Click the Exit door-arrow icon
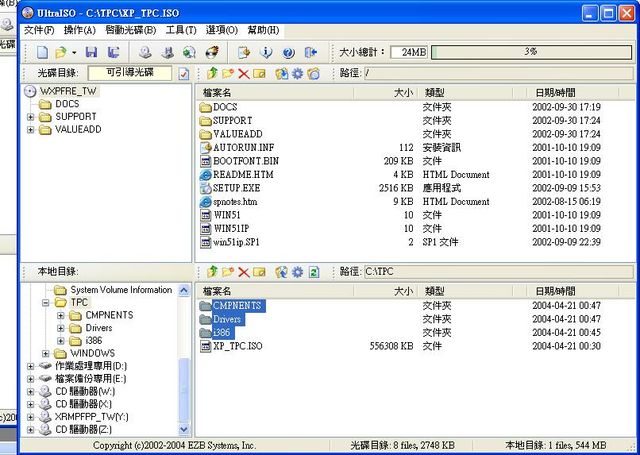Screen dimensions: 640x455 pyautogui.click(x=311, y=52)
